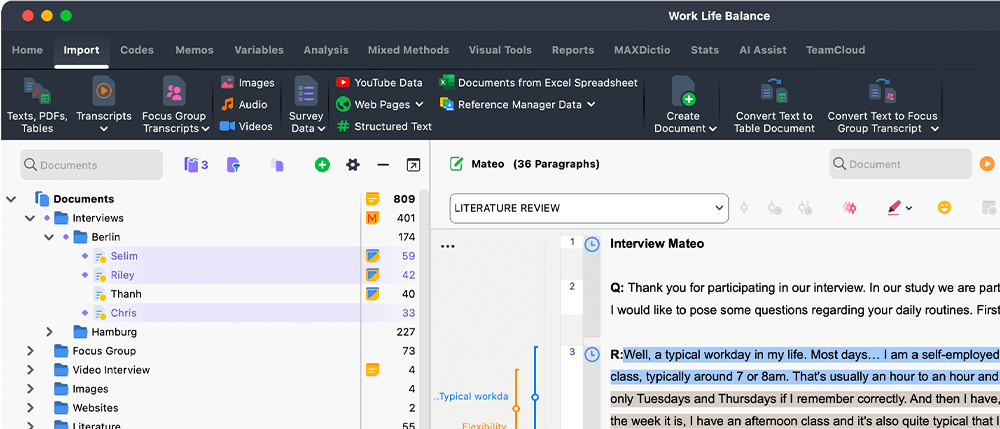Select the YouTube Data import option
This screenshot has width=1000, height=429.
click(x=379, y=83)
